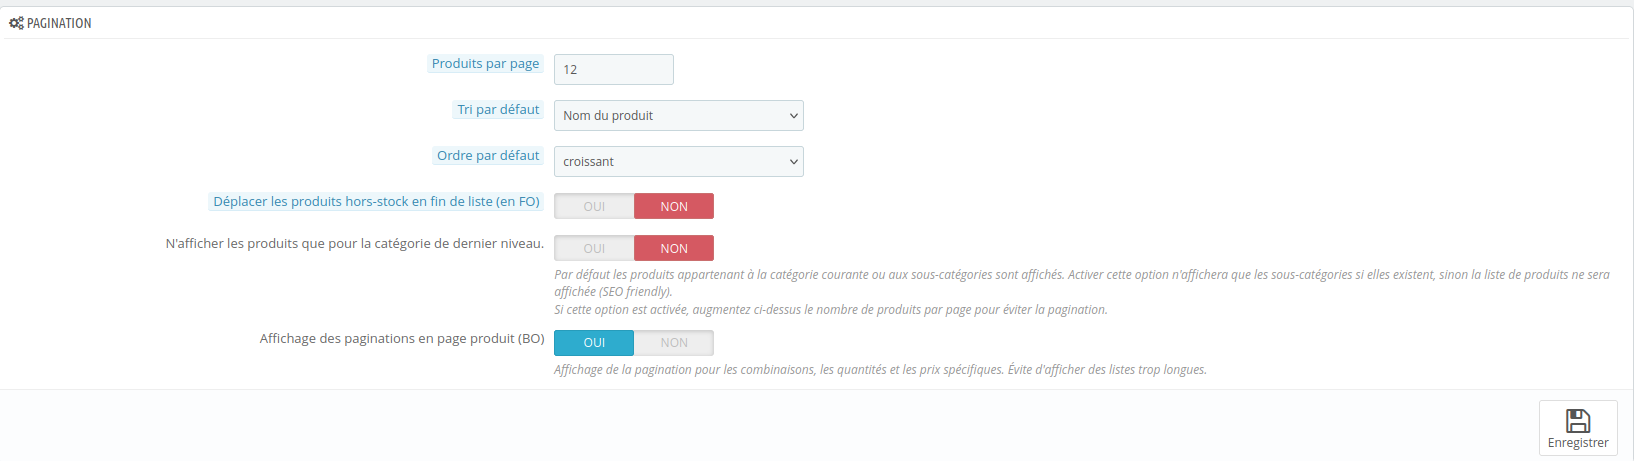Enable OUI for moving out-of-stock products to end
The image size is (1634, 461).
point(594,206)
